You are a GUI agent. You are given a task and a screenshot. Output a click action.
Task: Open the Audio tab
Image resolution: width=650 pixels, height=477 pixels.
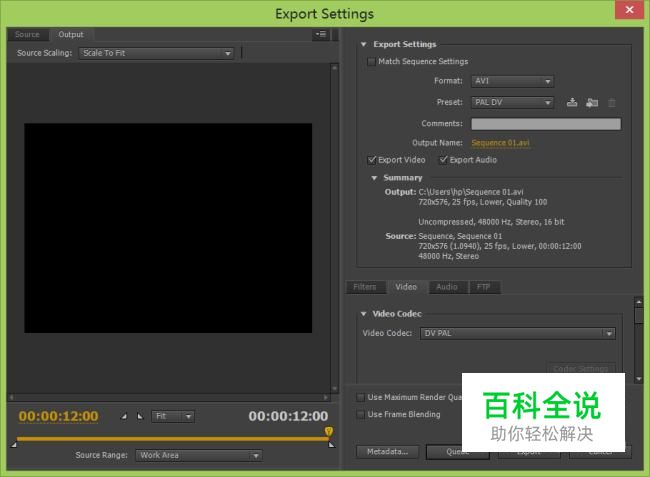point(447,287)
